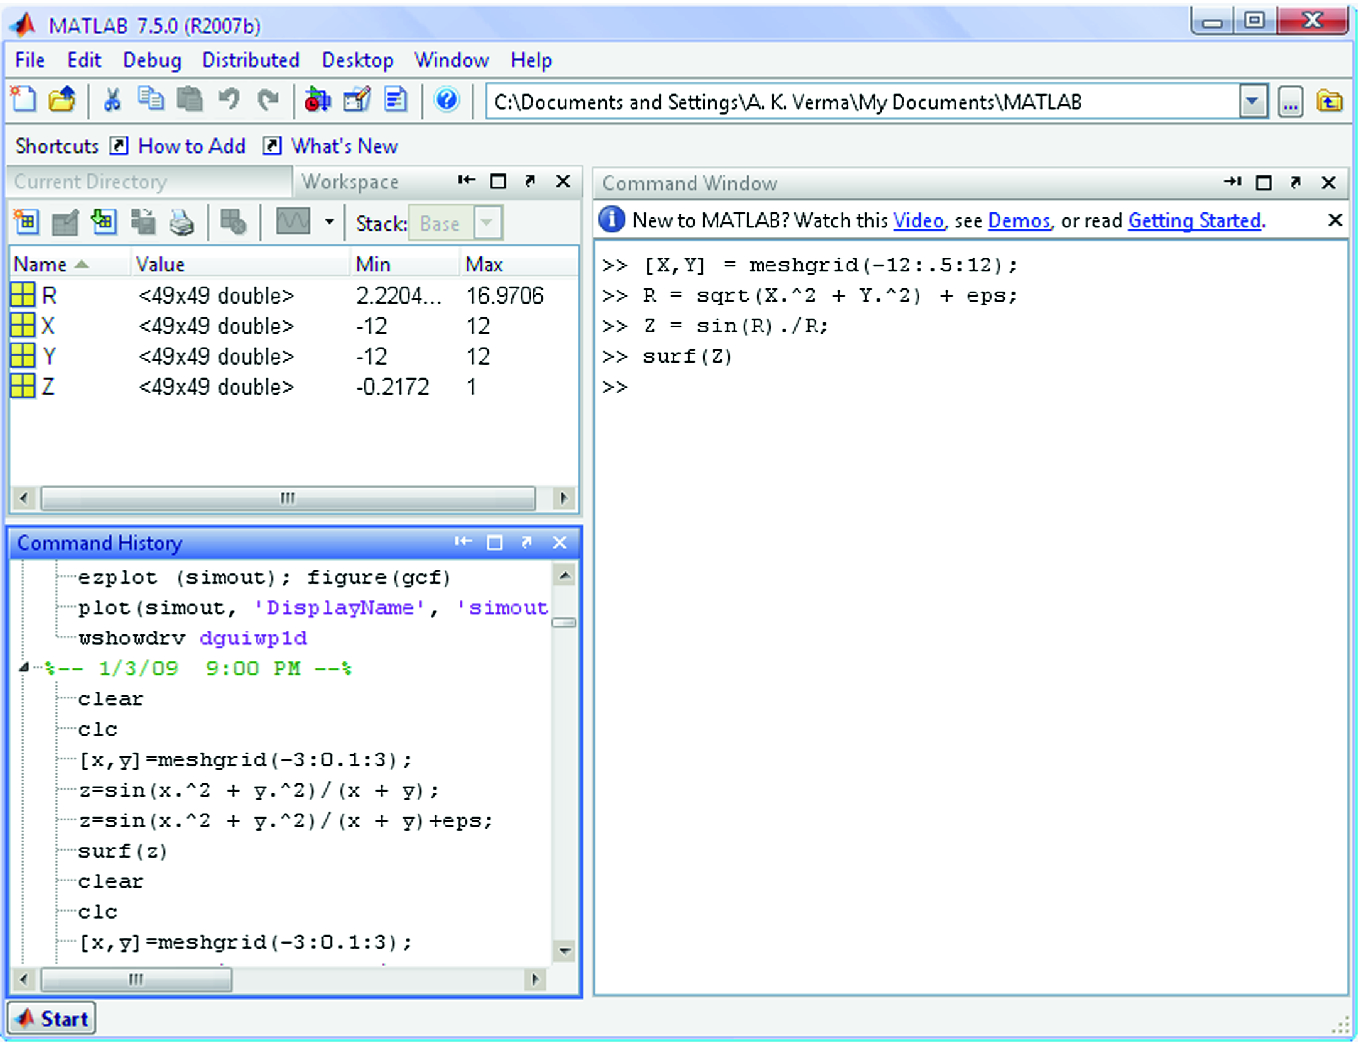Open the Window menu
Viewport: 1358px width, 1042px height.
point(452,60)
